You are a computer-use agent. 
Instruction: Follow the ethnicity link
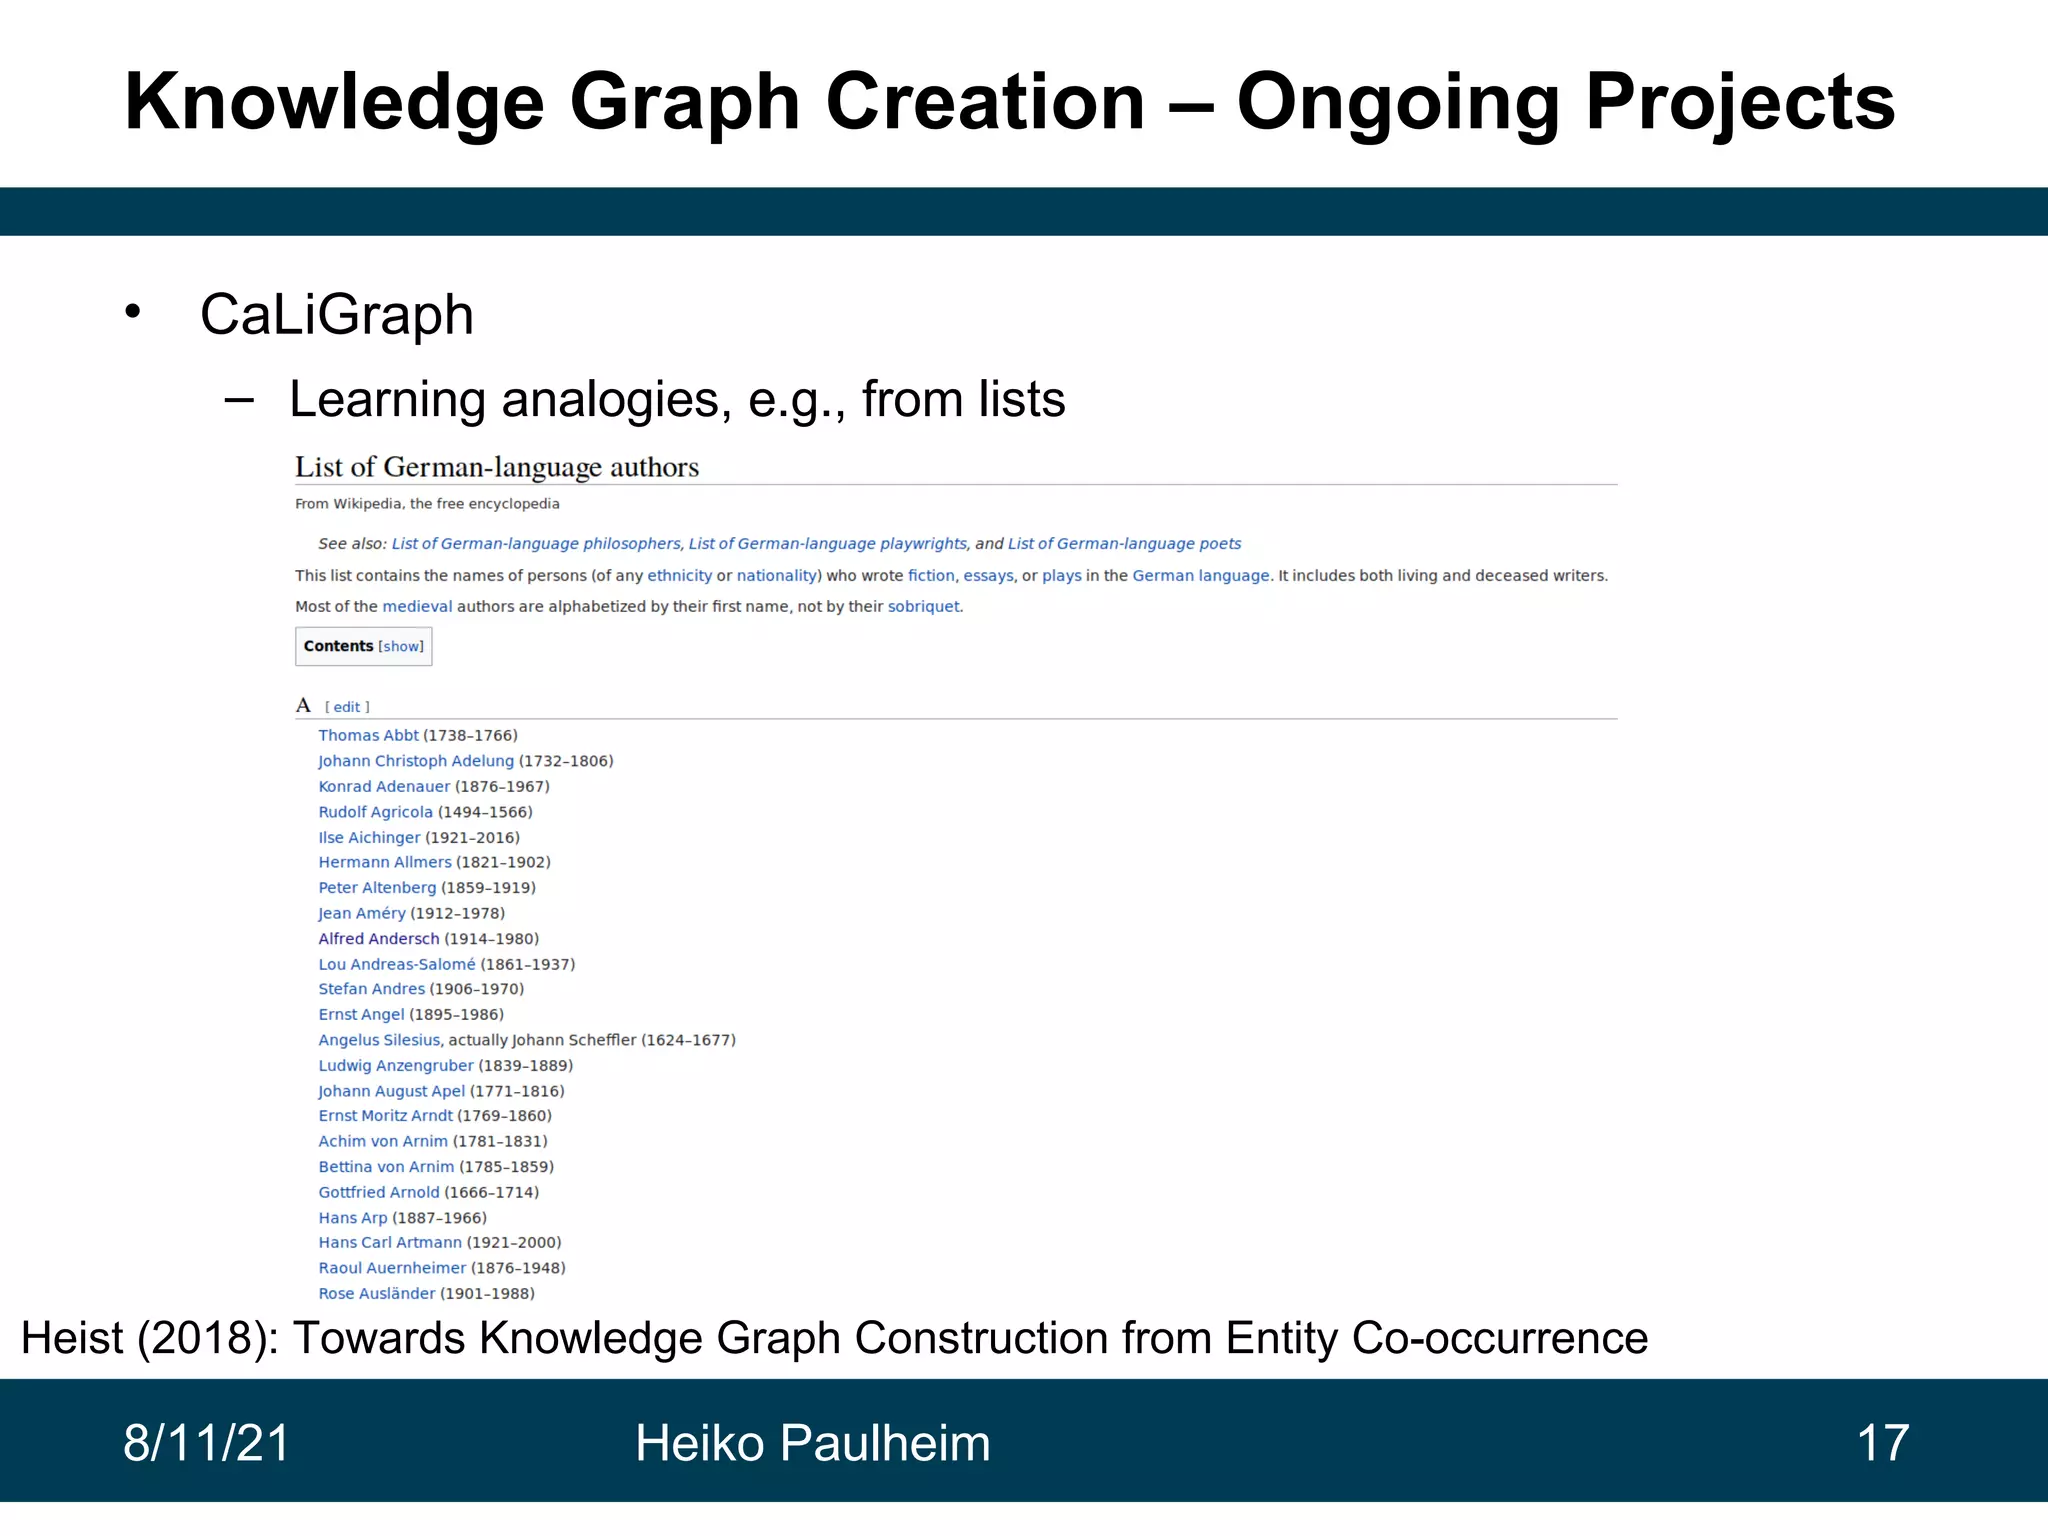[679, 576]
